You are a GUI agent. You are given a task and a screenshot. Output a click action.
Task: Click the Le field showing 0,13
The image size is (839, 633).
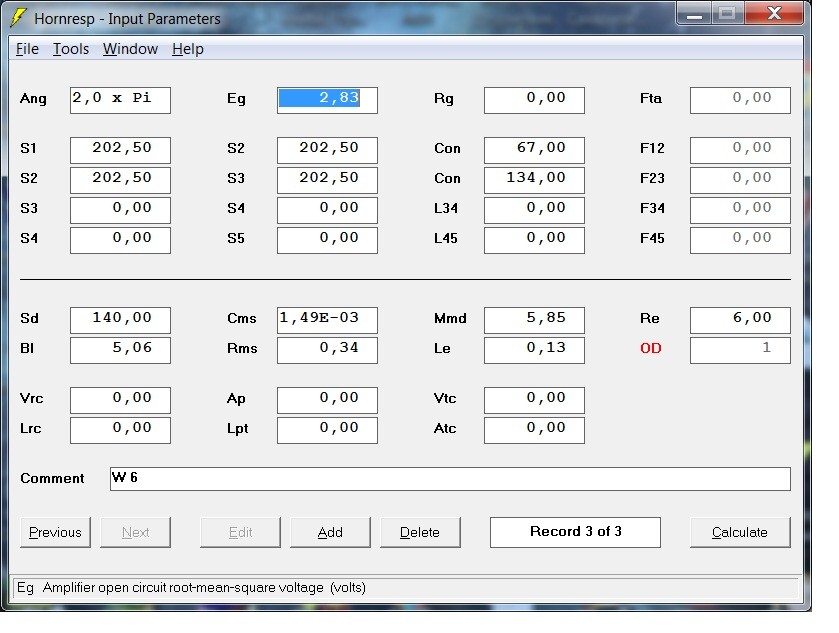tap(535, 350)
